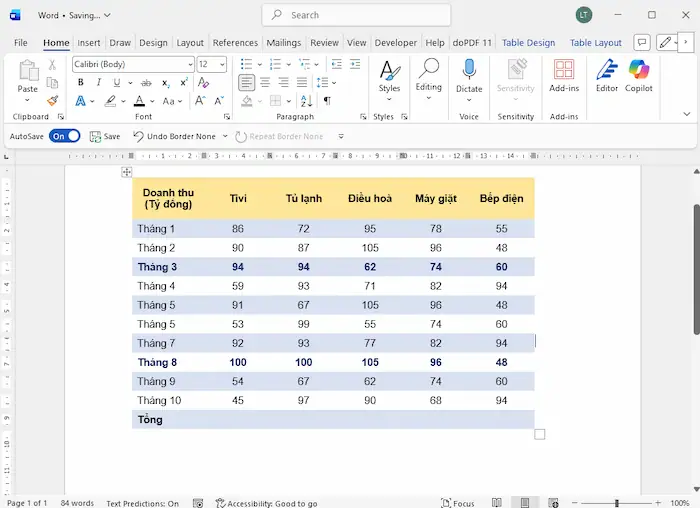Viewport: 700px width, 508px height.
Task: Enable Focus mode in status bar
Action: 458,503
